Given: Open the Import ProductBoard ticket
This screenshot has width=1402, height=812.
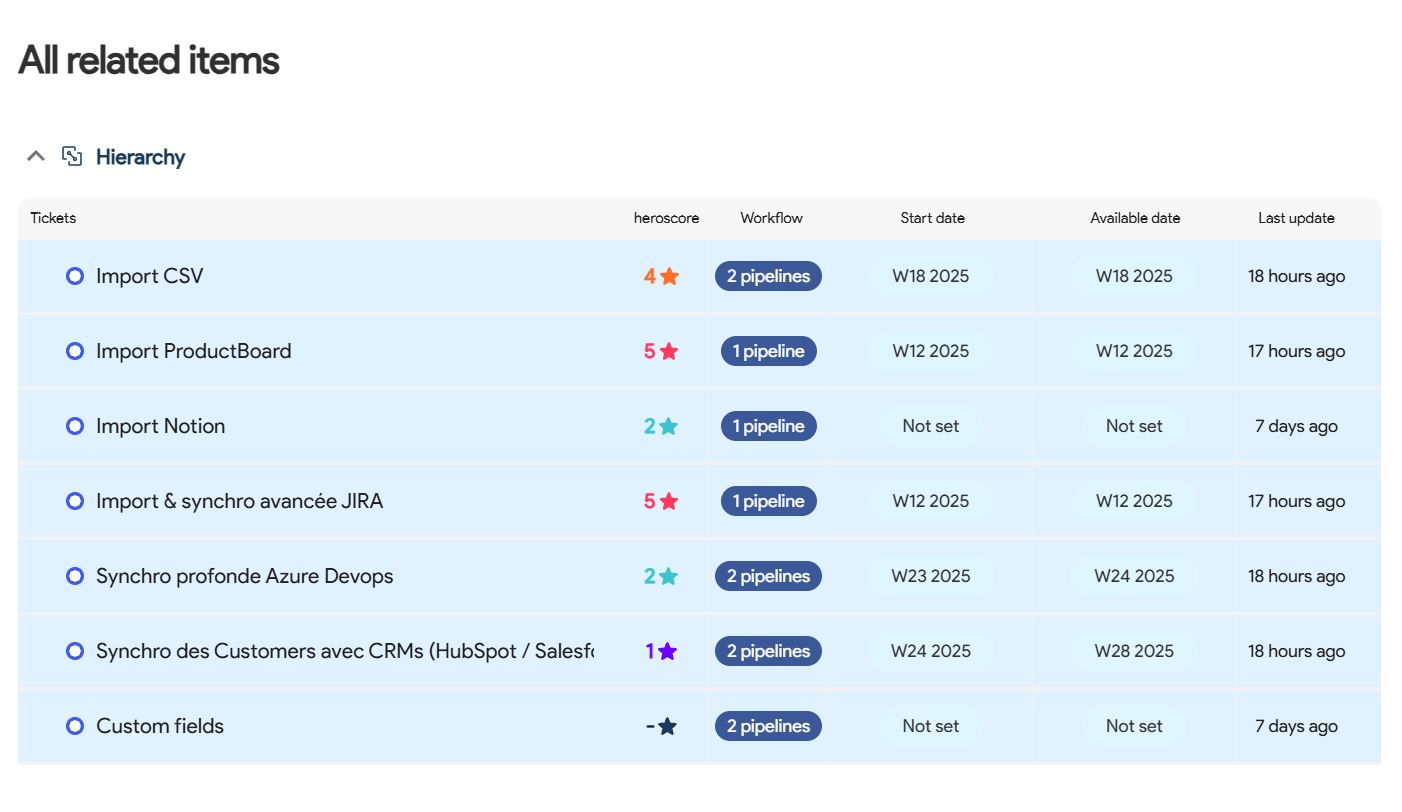Looking at the screenshot, I should (194, 351).
